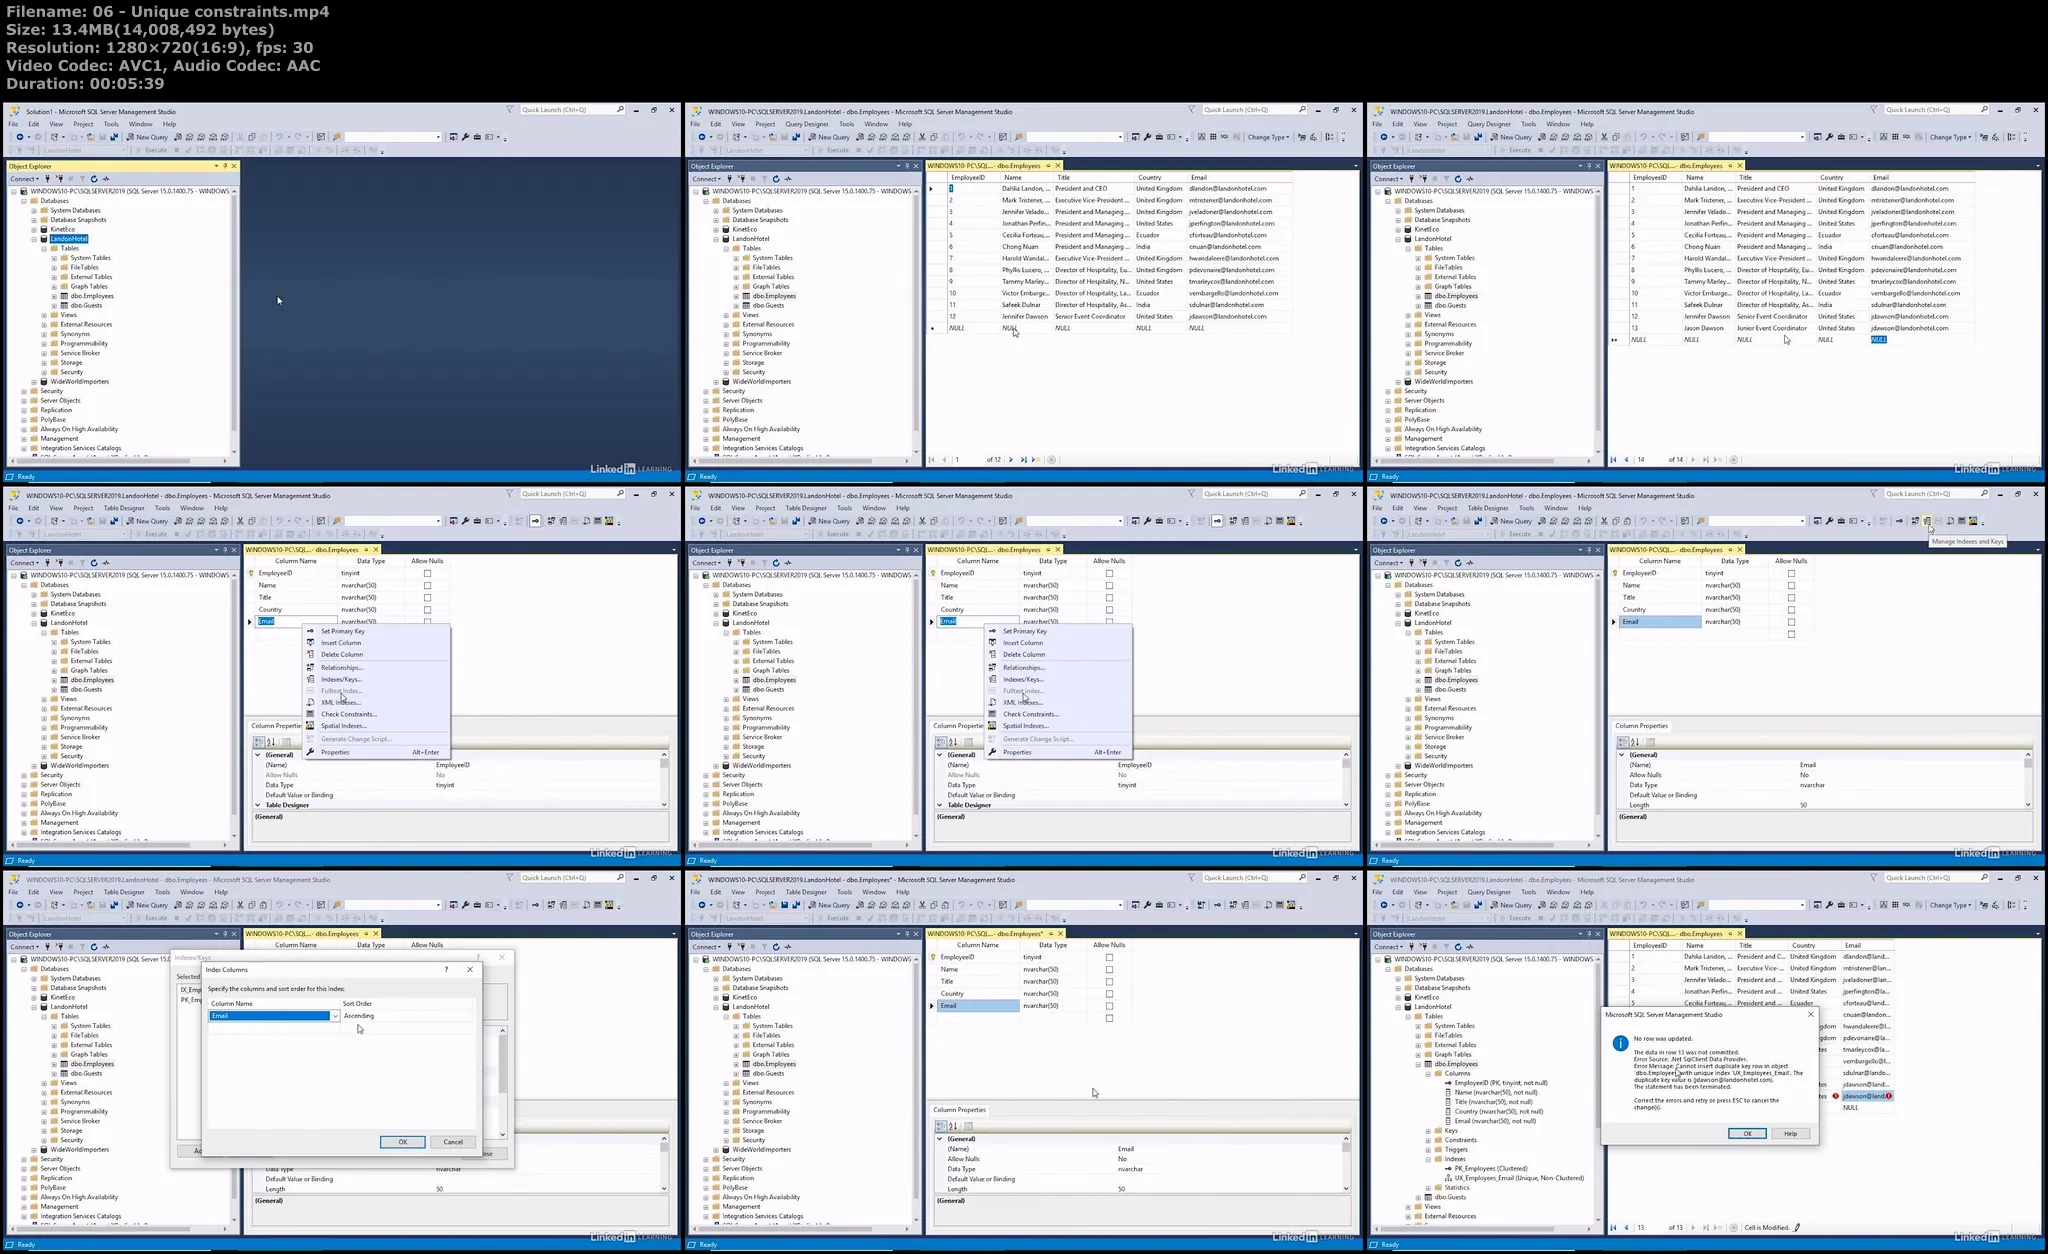Open the Project menu in Solution1 window
Image resolution: width=2048 pixels, height=1254 pixels.
point(83,124)
